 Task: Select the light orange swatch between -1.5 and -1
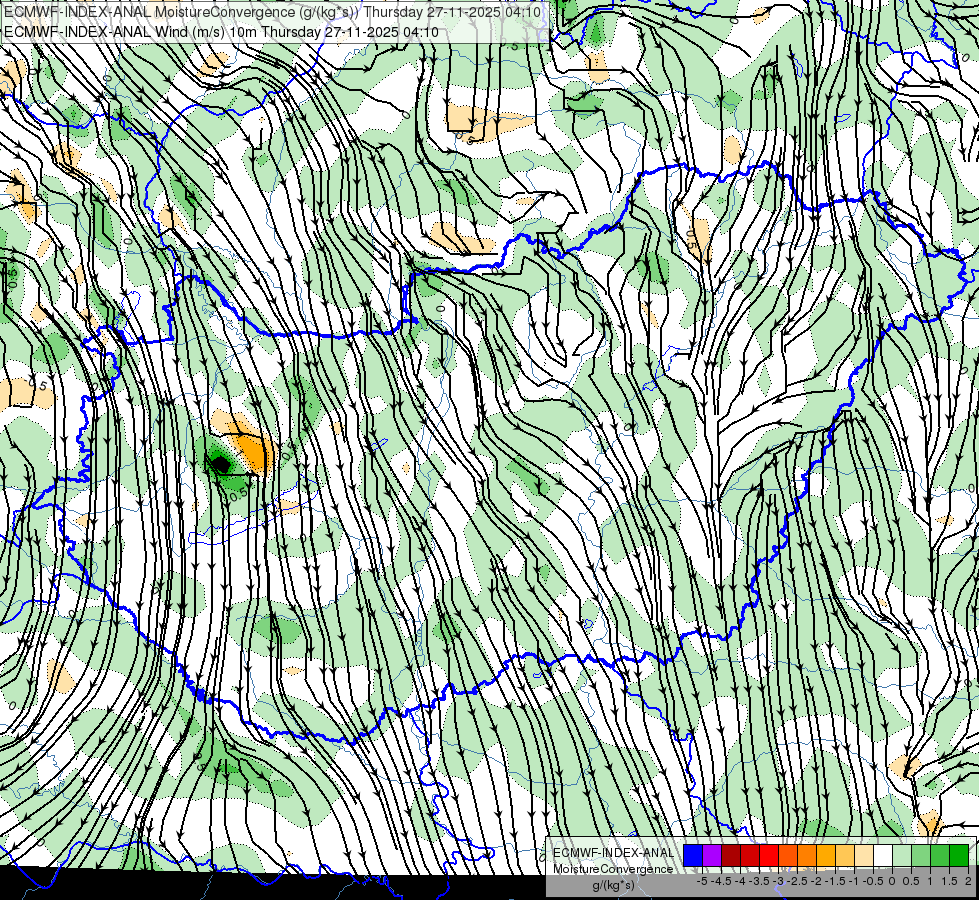pyautogui.click(x=845, y=856)
